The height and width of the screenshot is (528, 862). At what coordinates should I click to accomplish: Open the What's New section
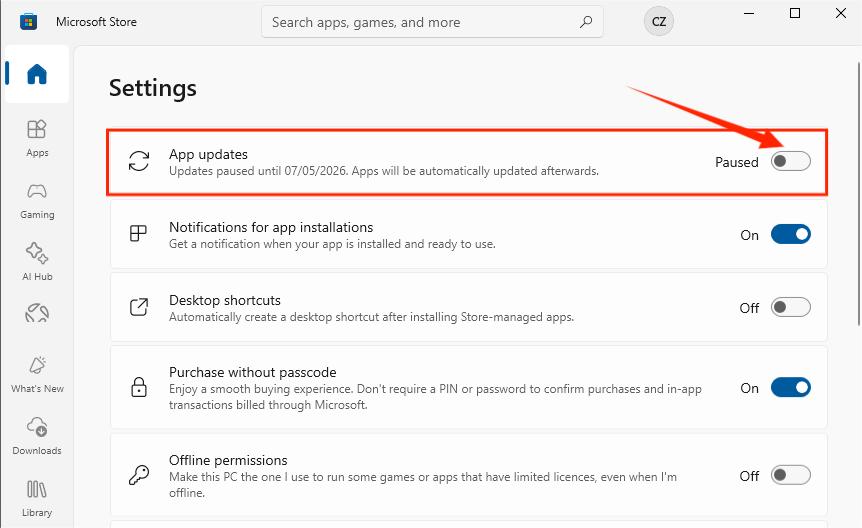coord(37,374)
